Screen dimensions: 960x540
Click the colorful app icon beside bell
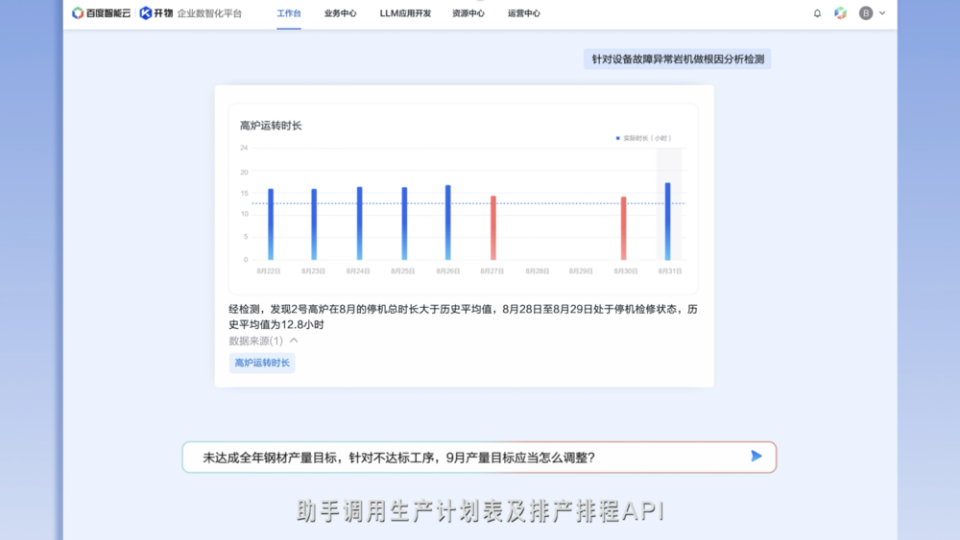(x=840, y=14)
